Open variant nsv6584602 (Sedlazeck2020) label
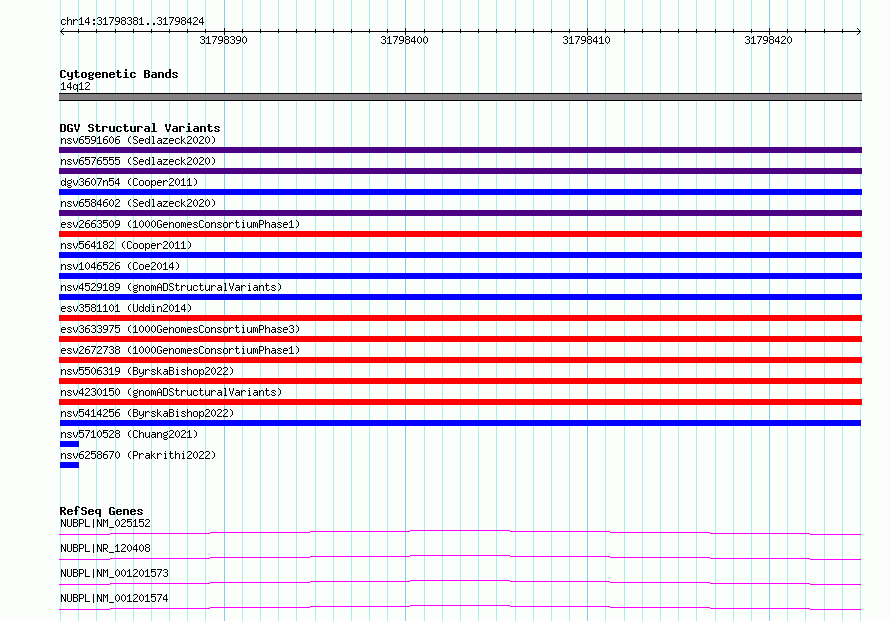Screen dimensions: 890x621 (138, 203)
